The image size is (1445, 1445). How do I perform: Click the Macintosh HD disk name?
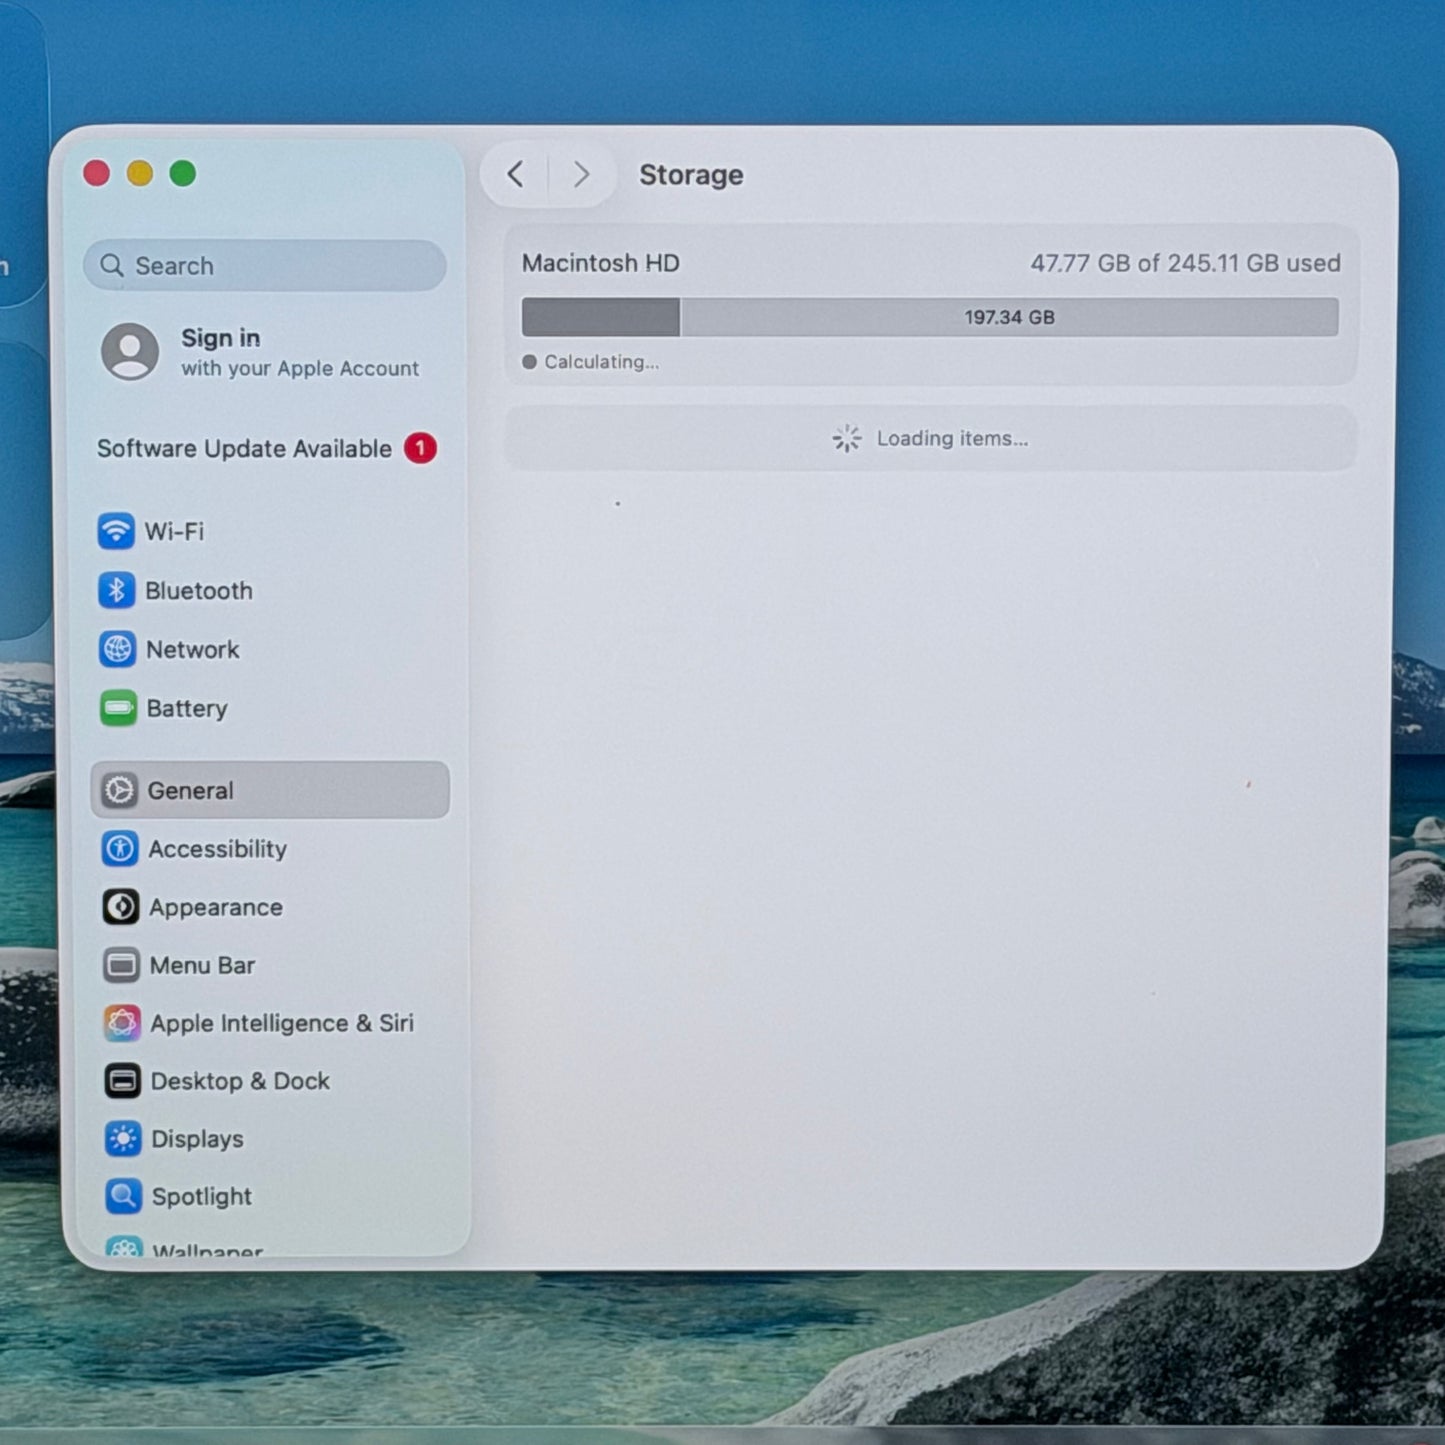tap(601, 263)
